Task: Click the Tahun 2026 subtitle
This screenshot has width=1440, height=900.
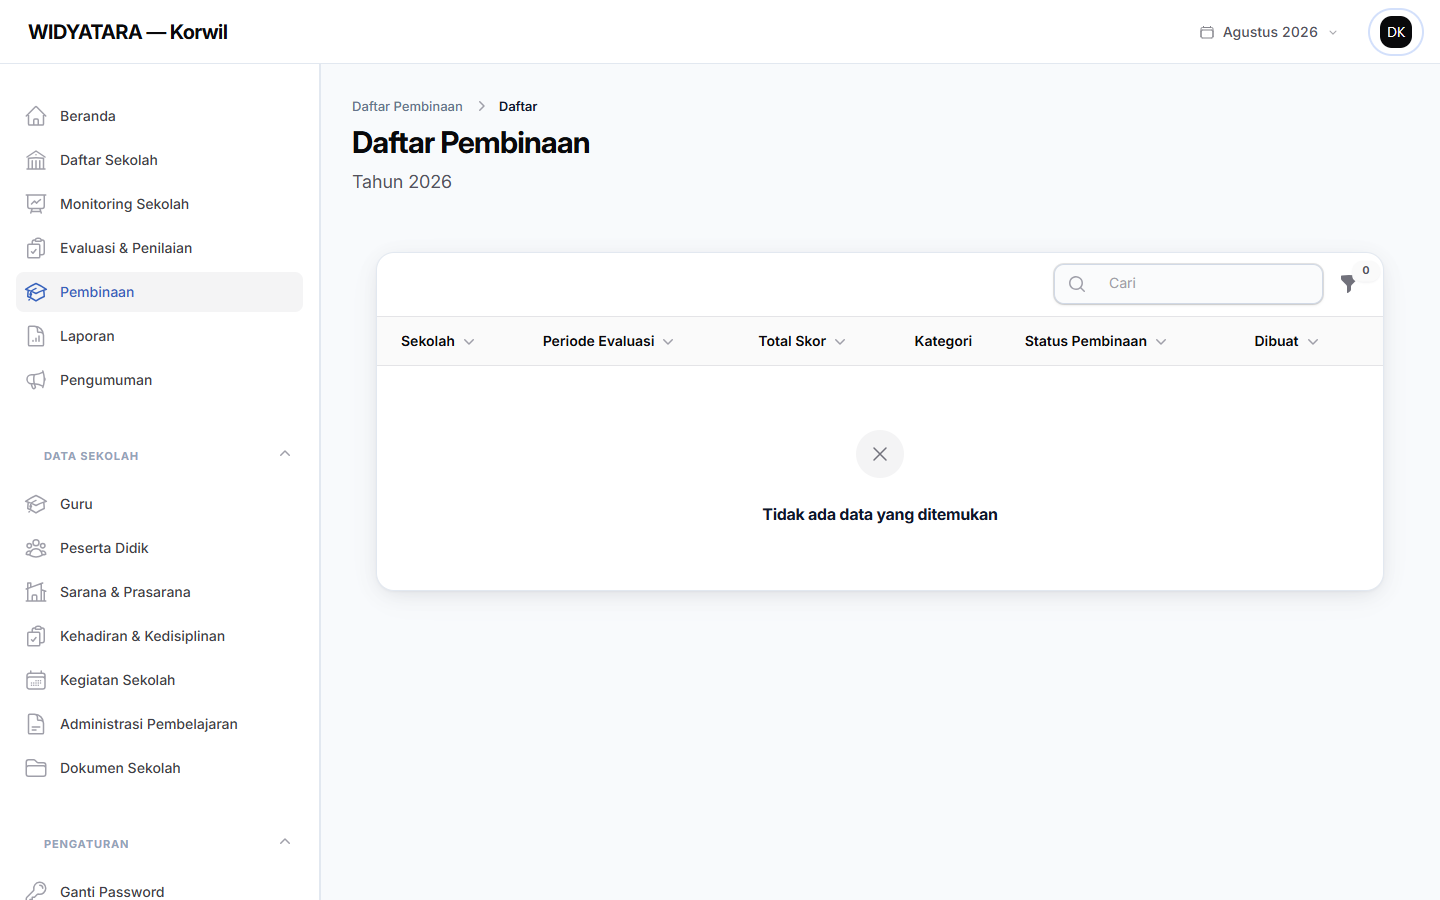Action: tap(402, 182)
